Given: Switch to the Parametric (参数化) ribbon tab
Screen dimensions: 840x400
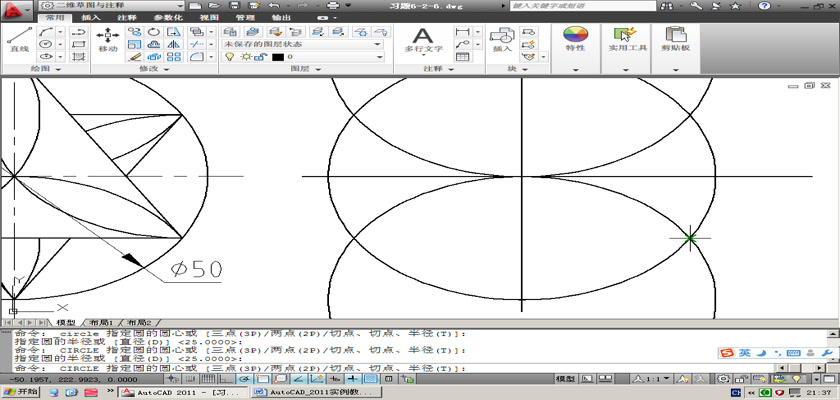Looking at the screenshot, I should click(167, 18).
